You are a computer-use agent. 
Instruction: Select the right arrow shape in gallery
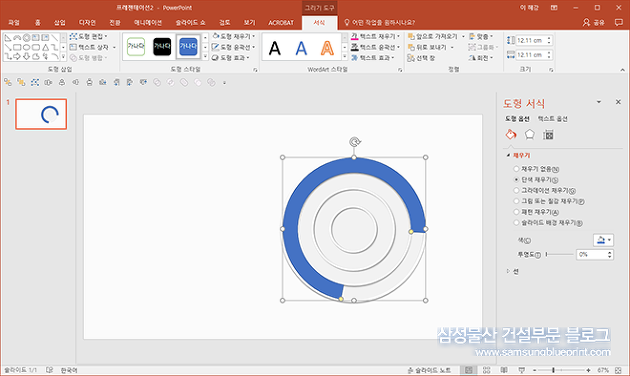[x=17, y=57]
